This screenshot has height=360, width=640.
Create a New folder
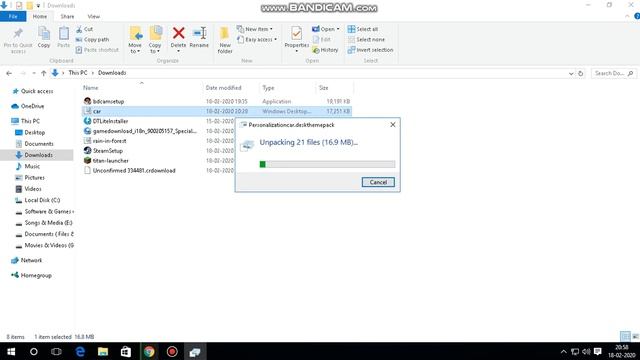[x=225, y=40]
